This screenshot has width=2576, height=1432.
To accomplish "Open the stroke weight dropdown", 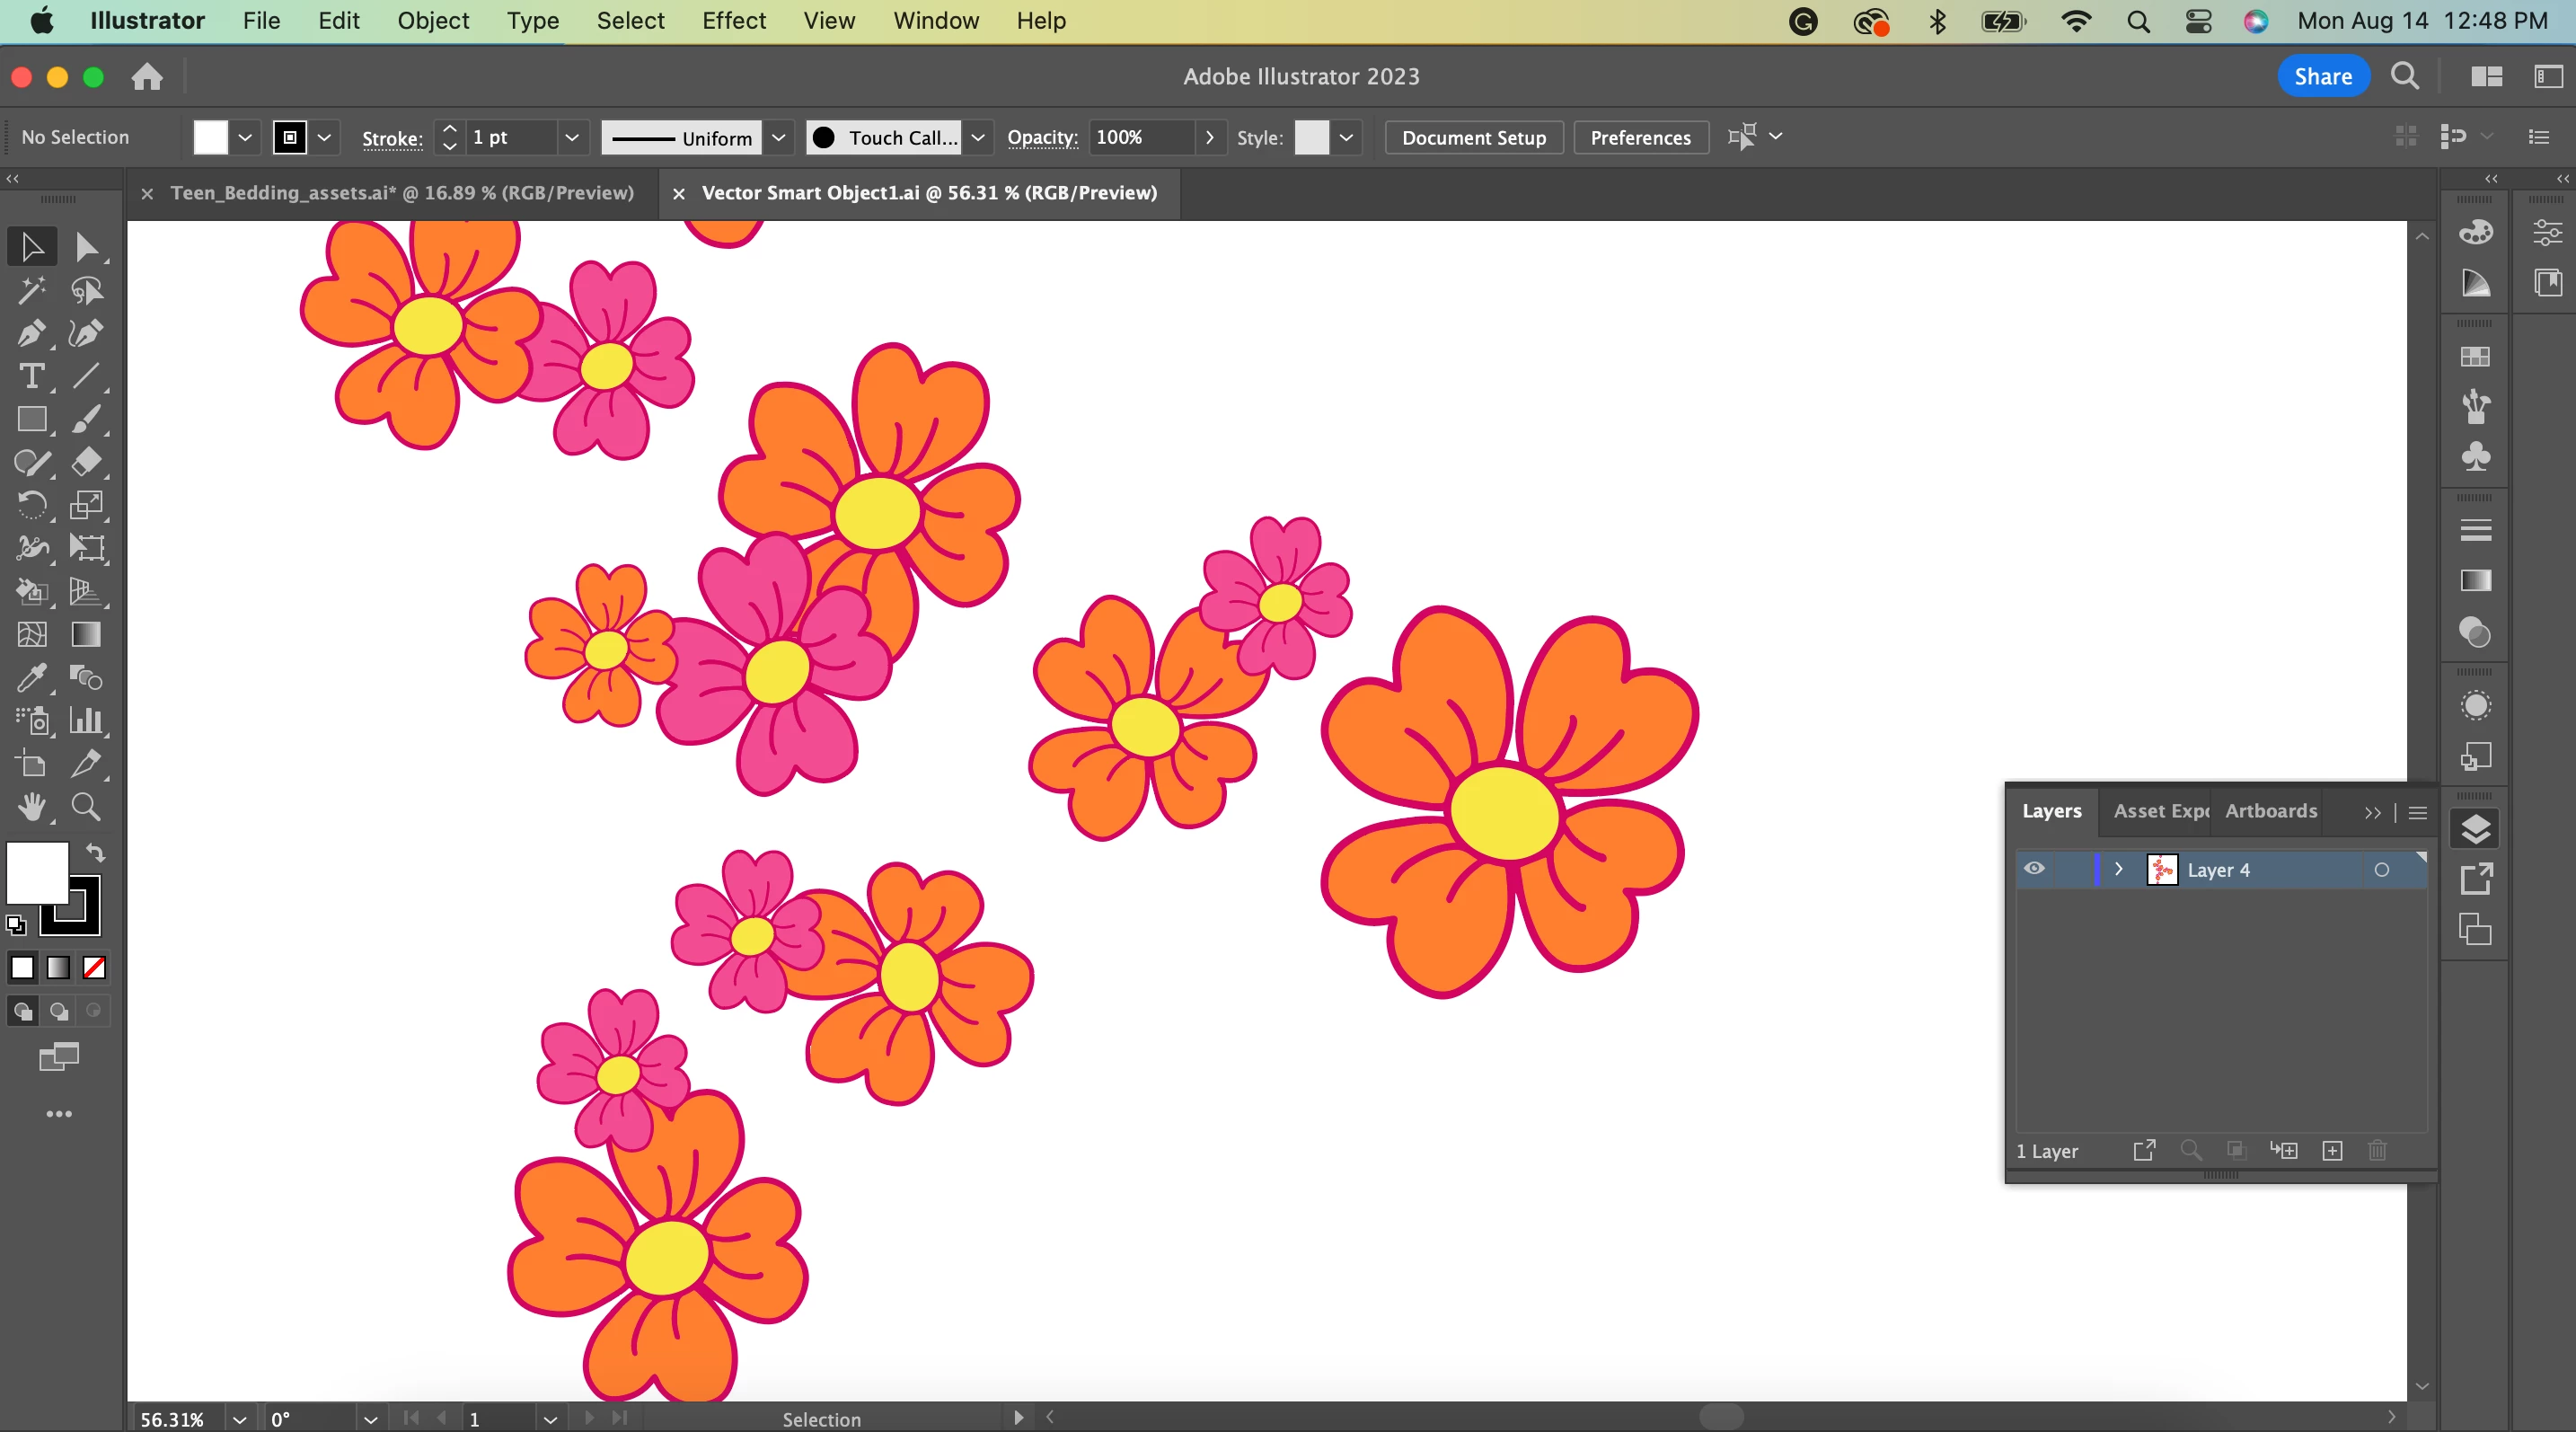I will pyautogui.click(x=571, y=137).
